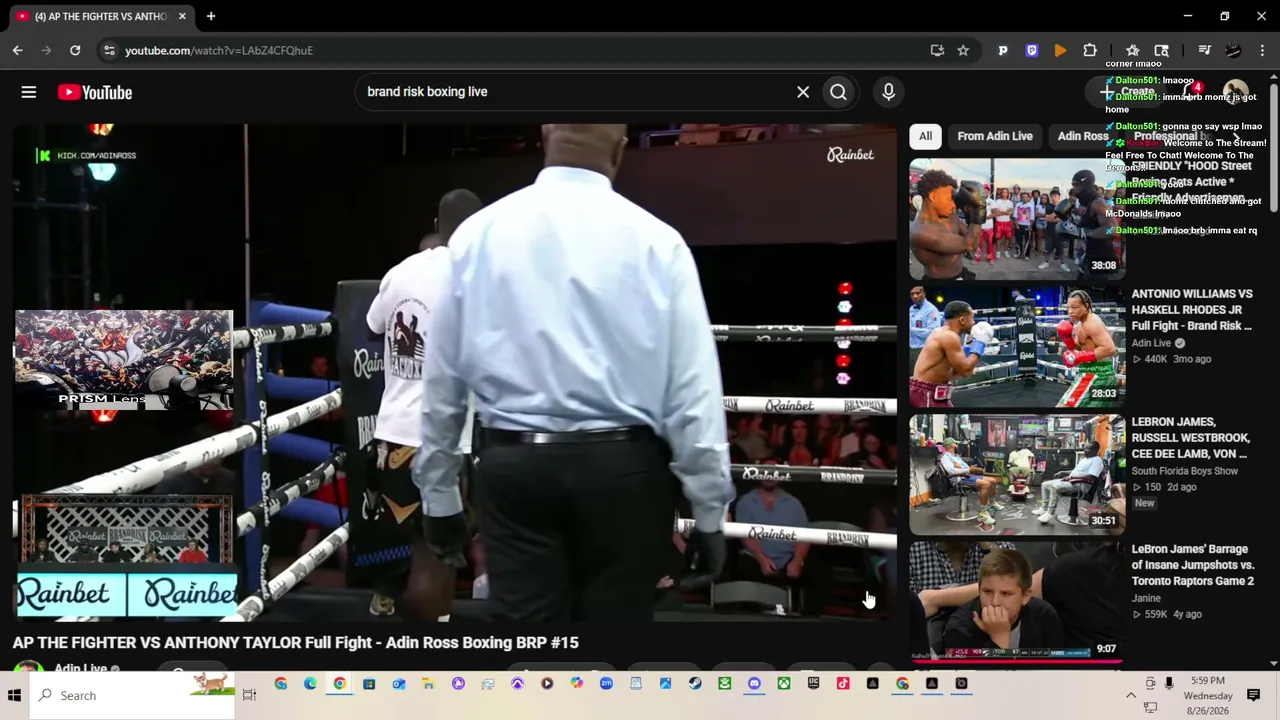The width and height of the screenshot is (1280, 720).
Task: Open the 38:08 street boxing video thumbnail
Action: click(x=1017, y=218)
